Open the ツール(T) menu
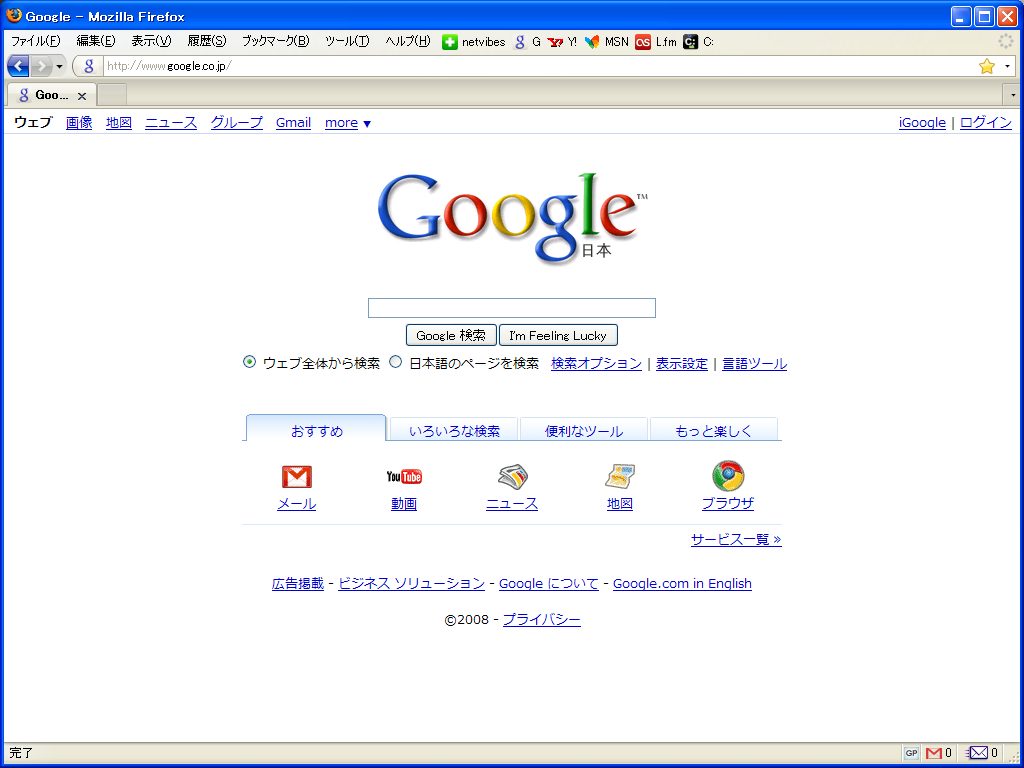Screen dimensions: 1024x768 (347, 41)
